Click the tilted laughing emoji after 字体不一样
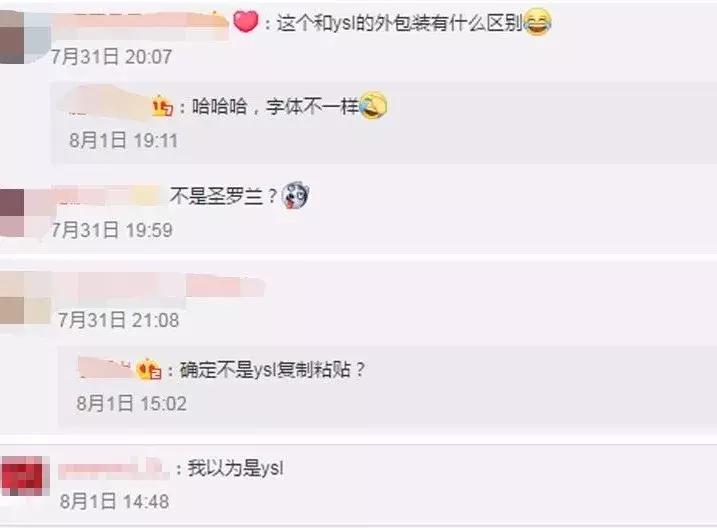The height and width of the screenshot is (528, 717). point(373,106)
